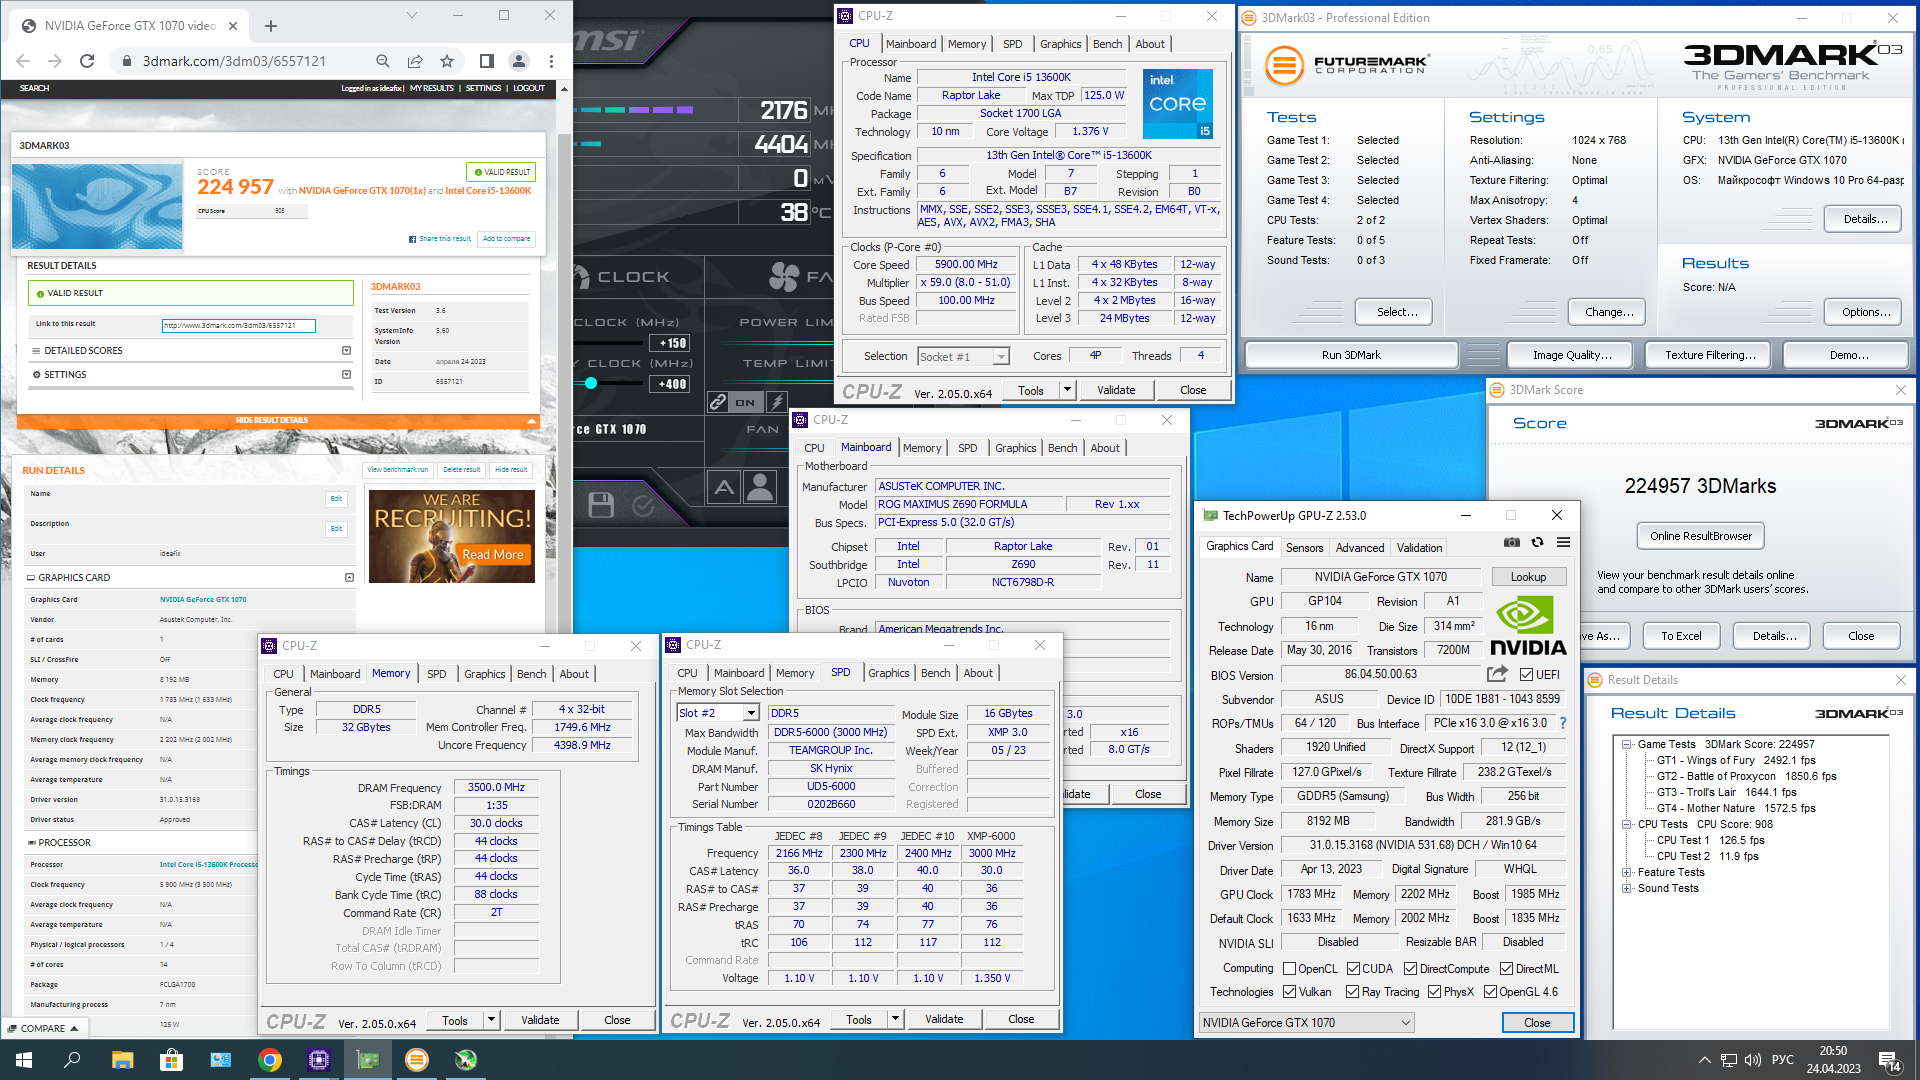The height and width of the screenshot is (1080, 1920).
Task: Open File Explorer from the taskbar
Action: (x=122, y=1060)
